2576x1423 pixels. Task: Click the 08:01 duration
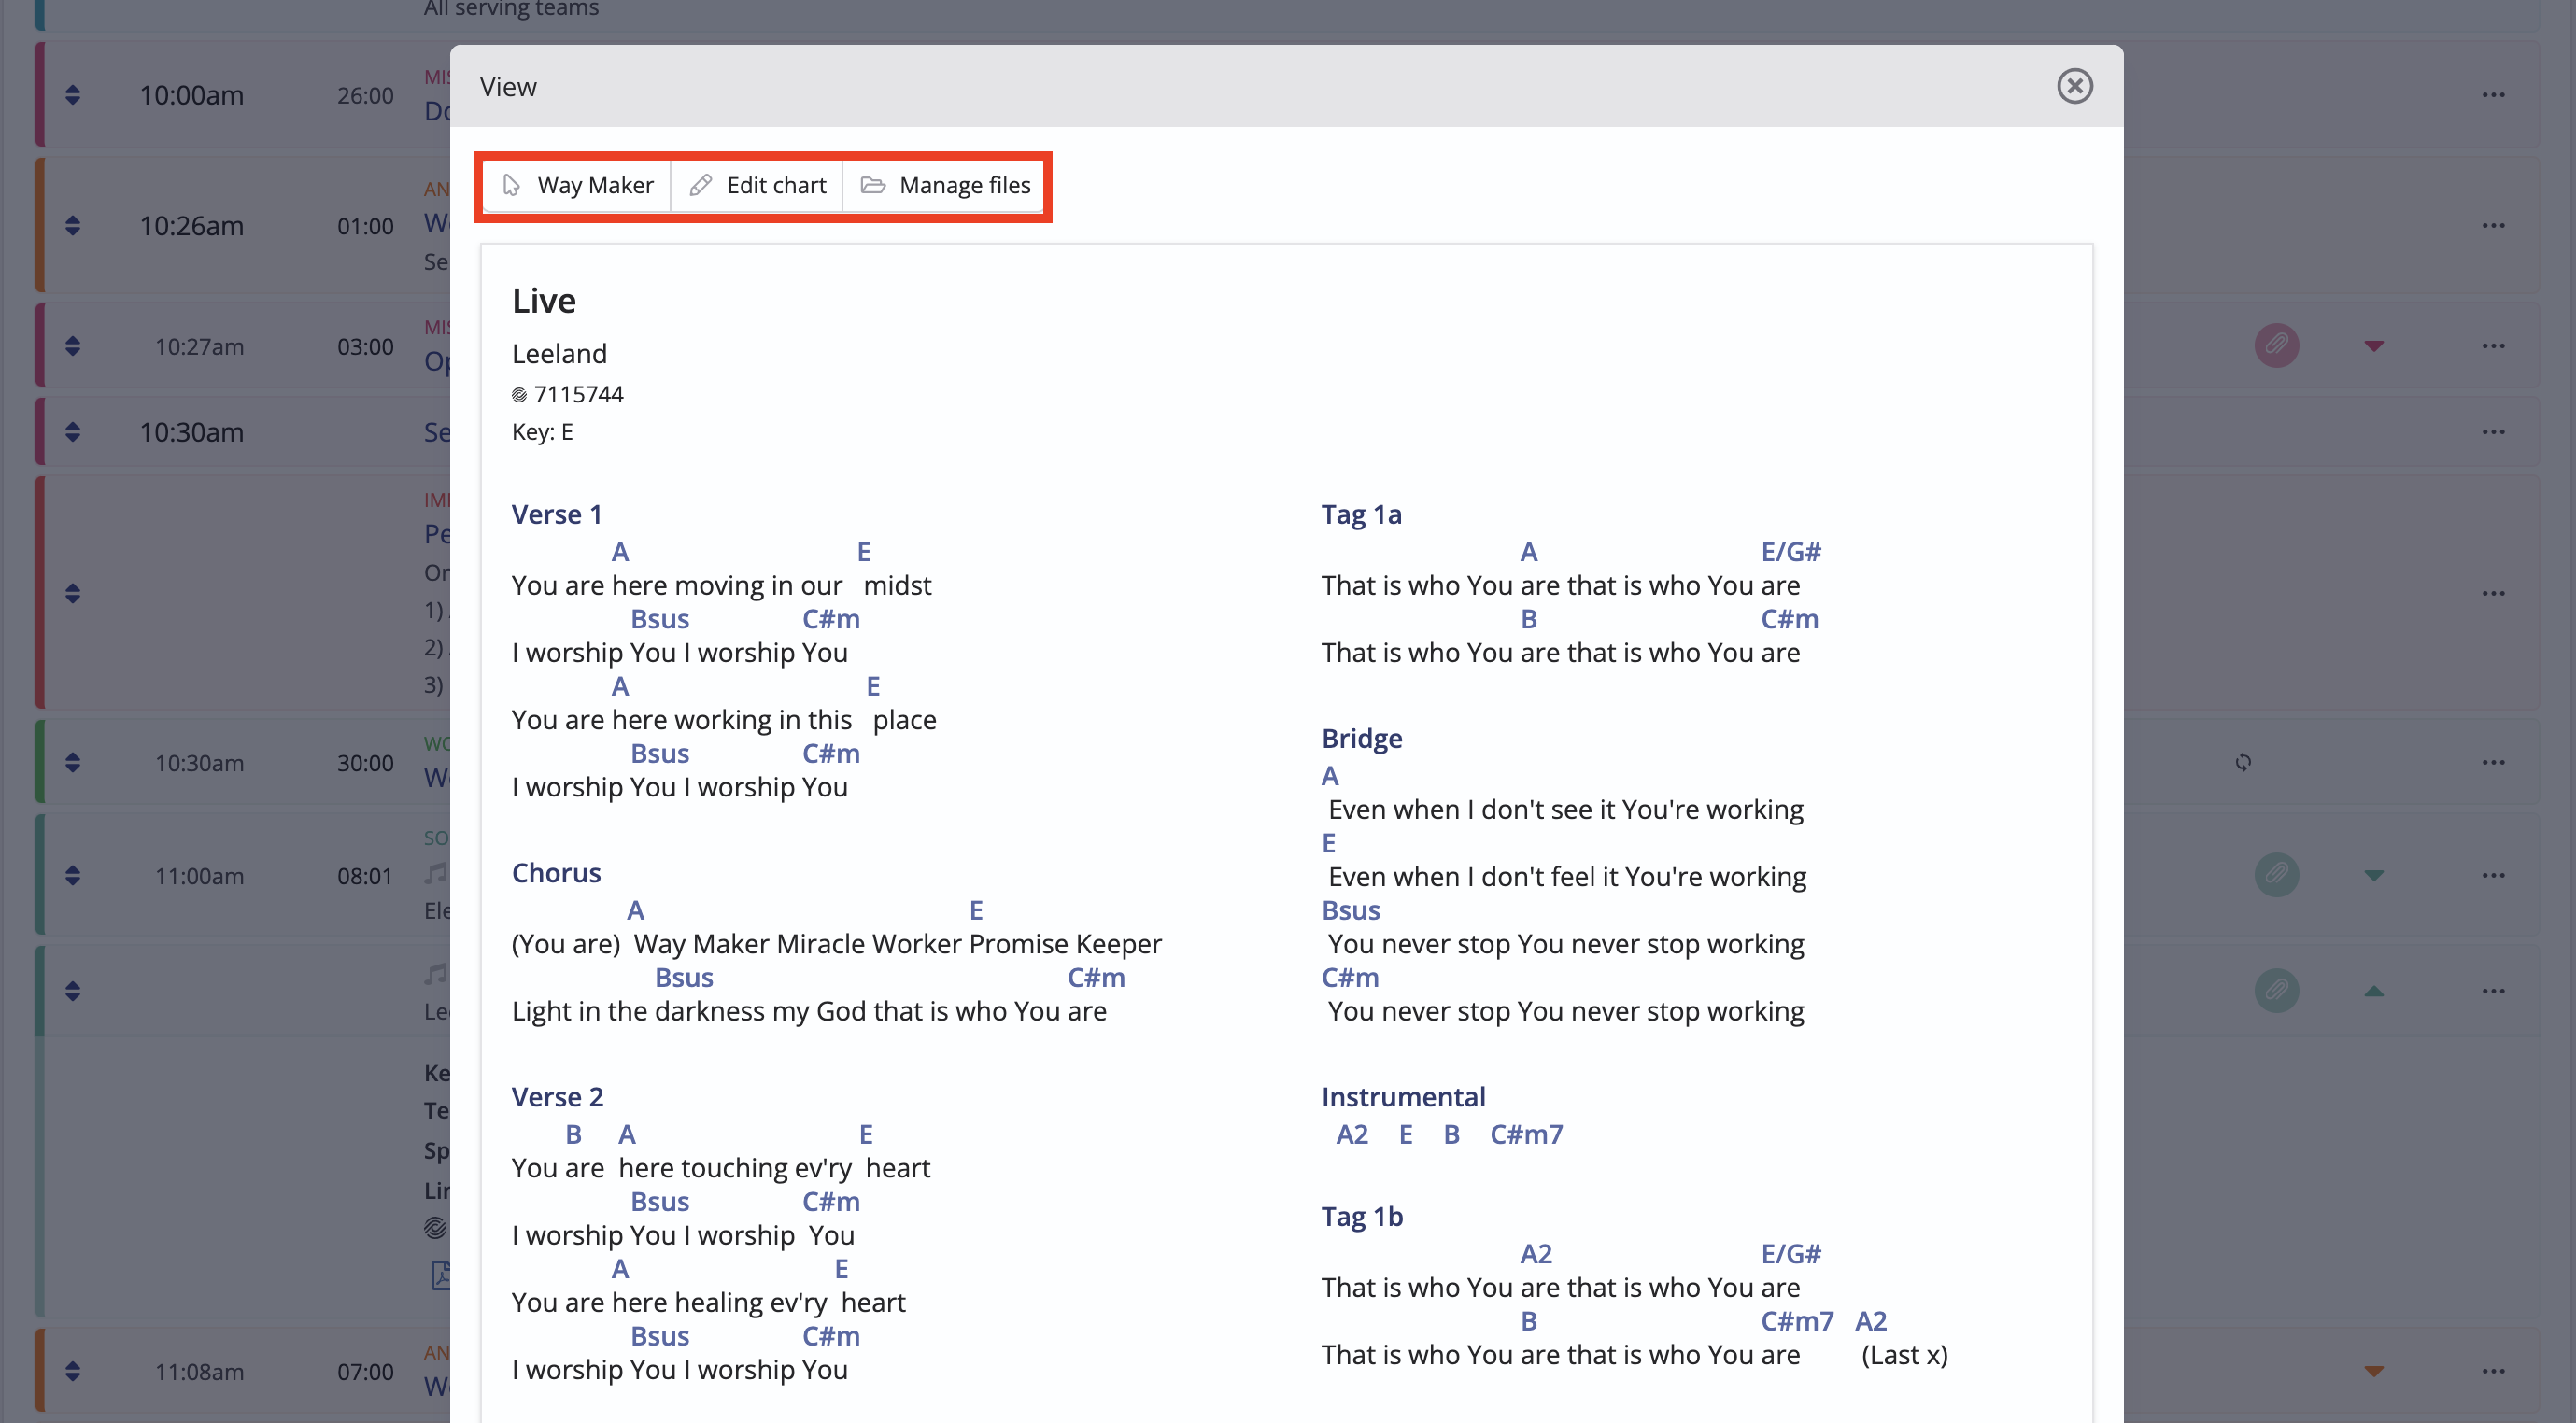(365, 876)
